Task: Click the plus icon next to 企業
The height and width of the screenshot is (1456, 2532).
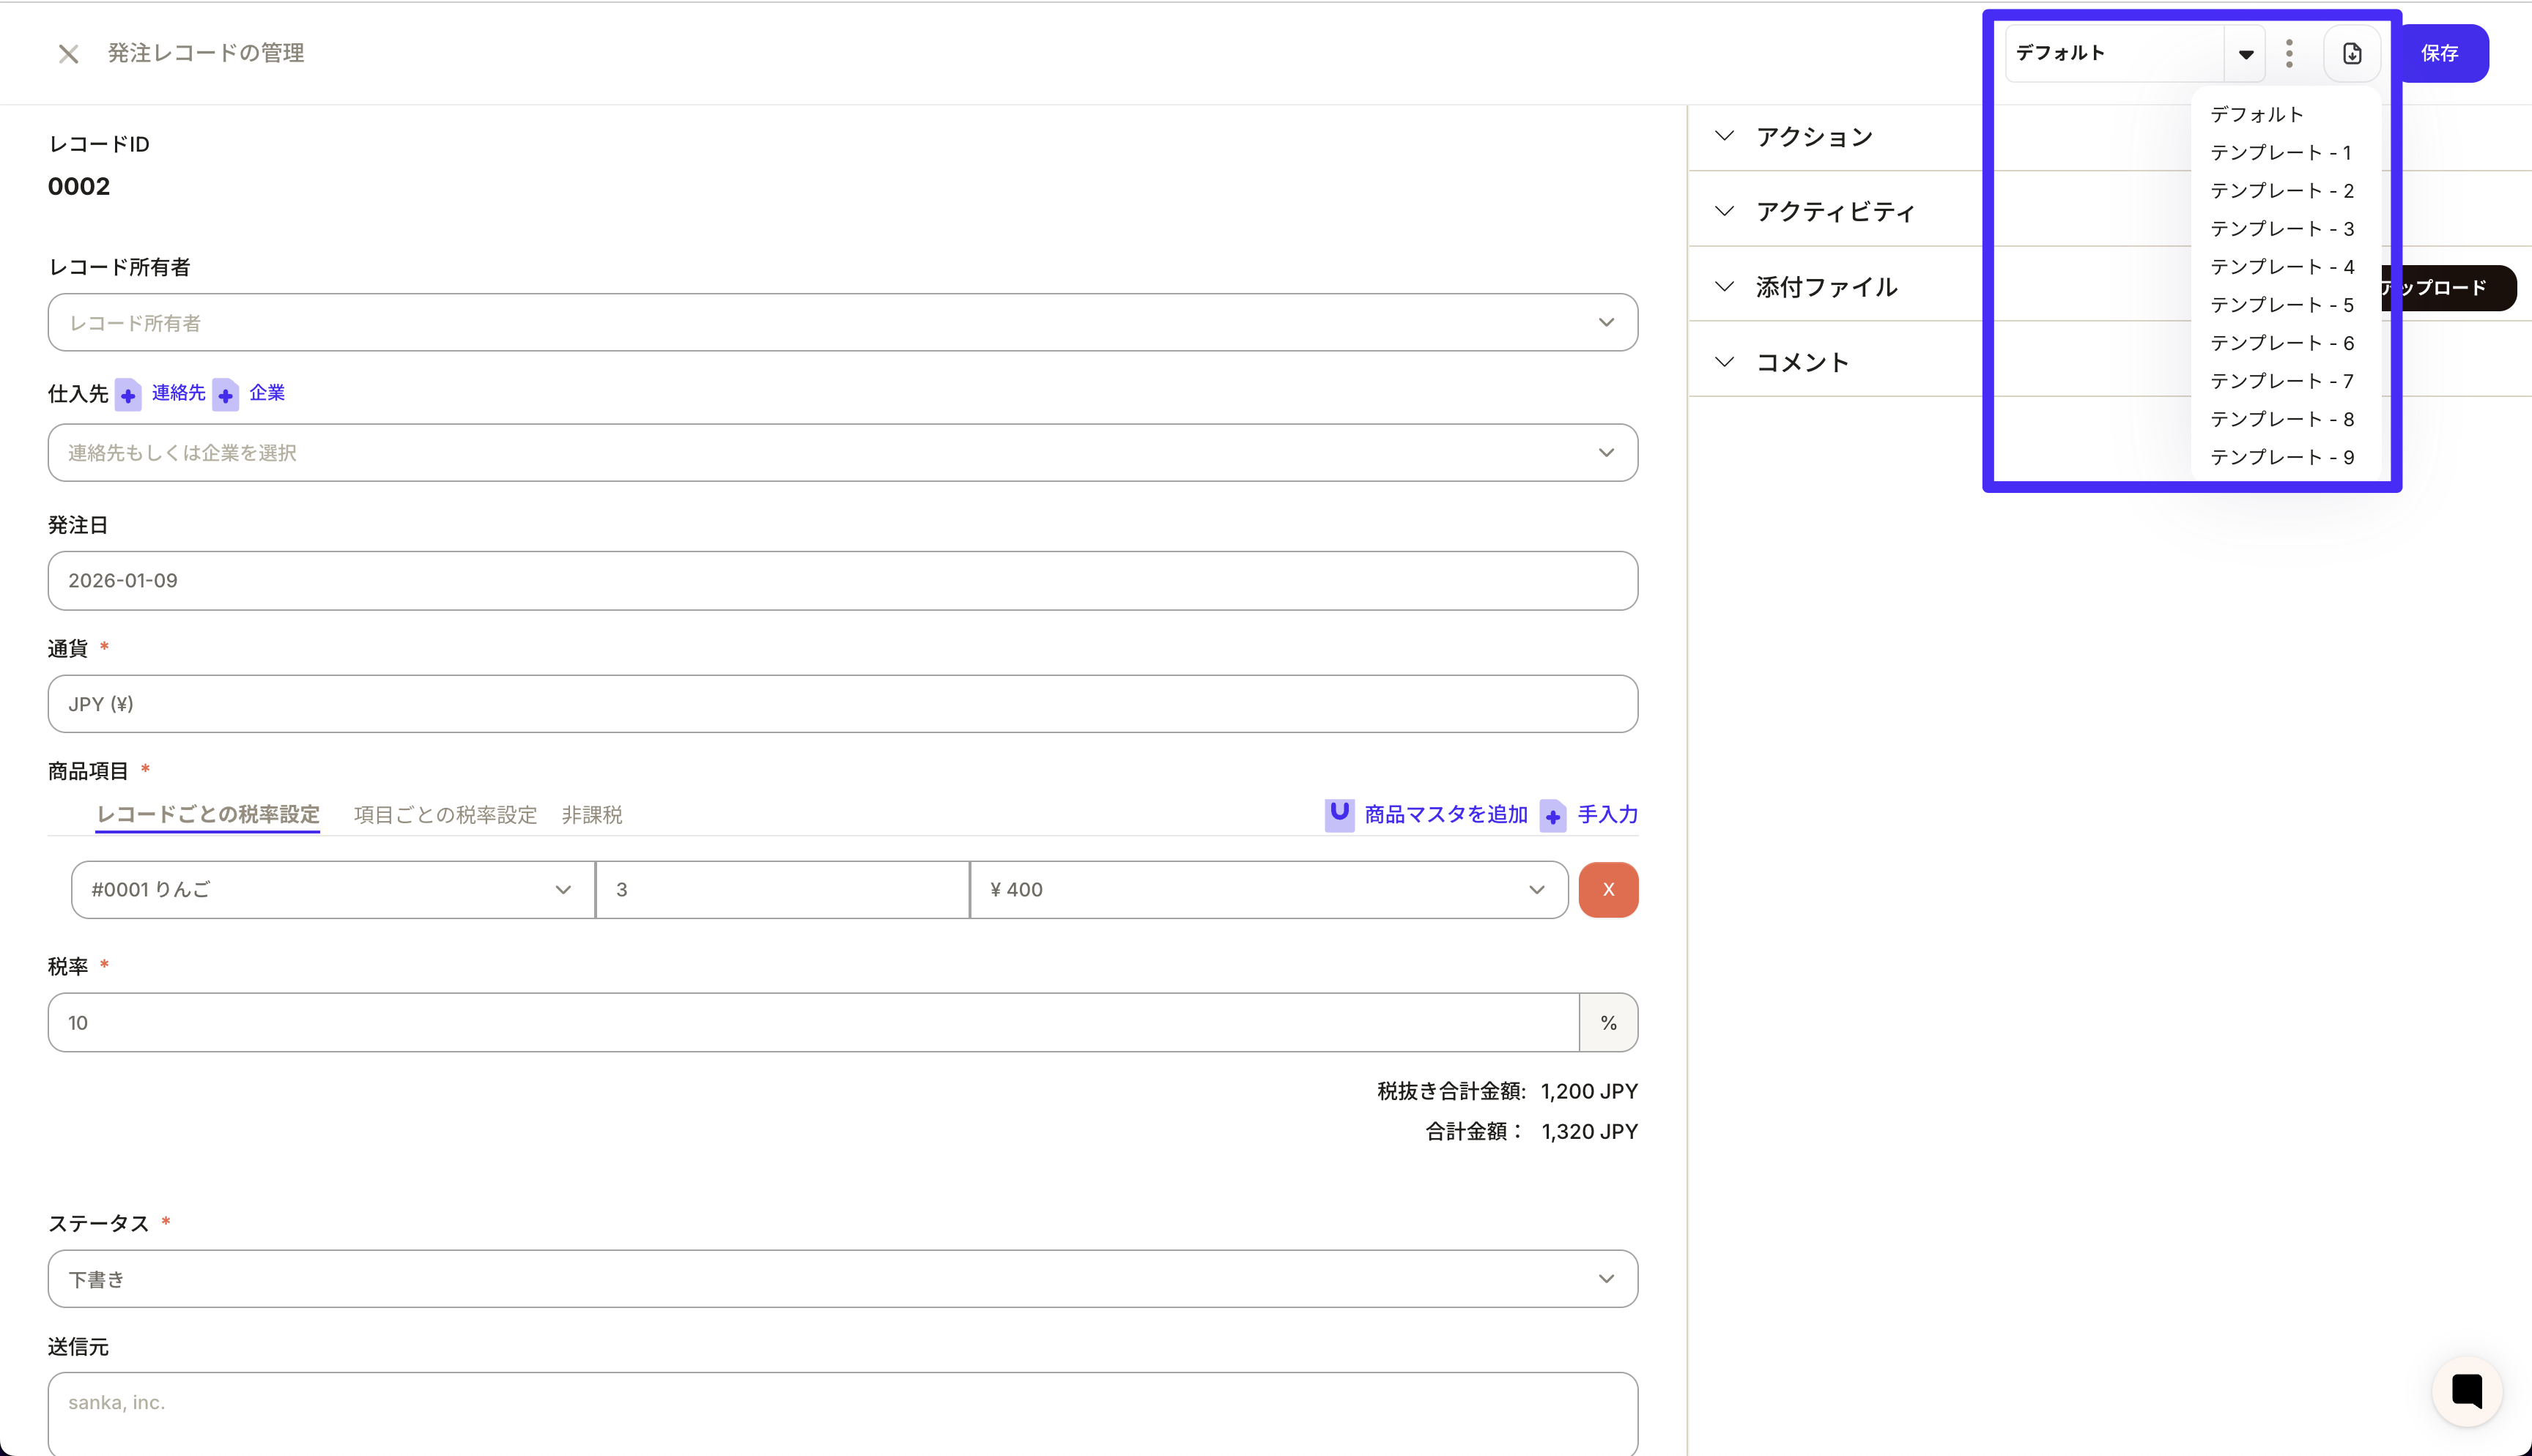Action: pos(226,395)
